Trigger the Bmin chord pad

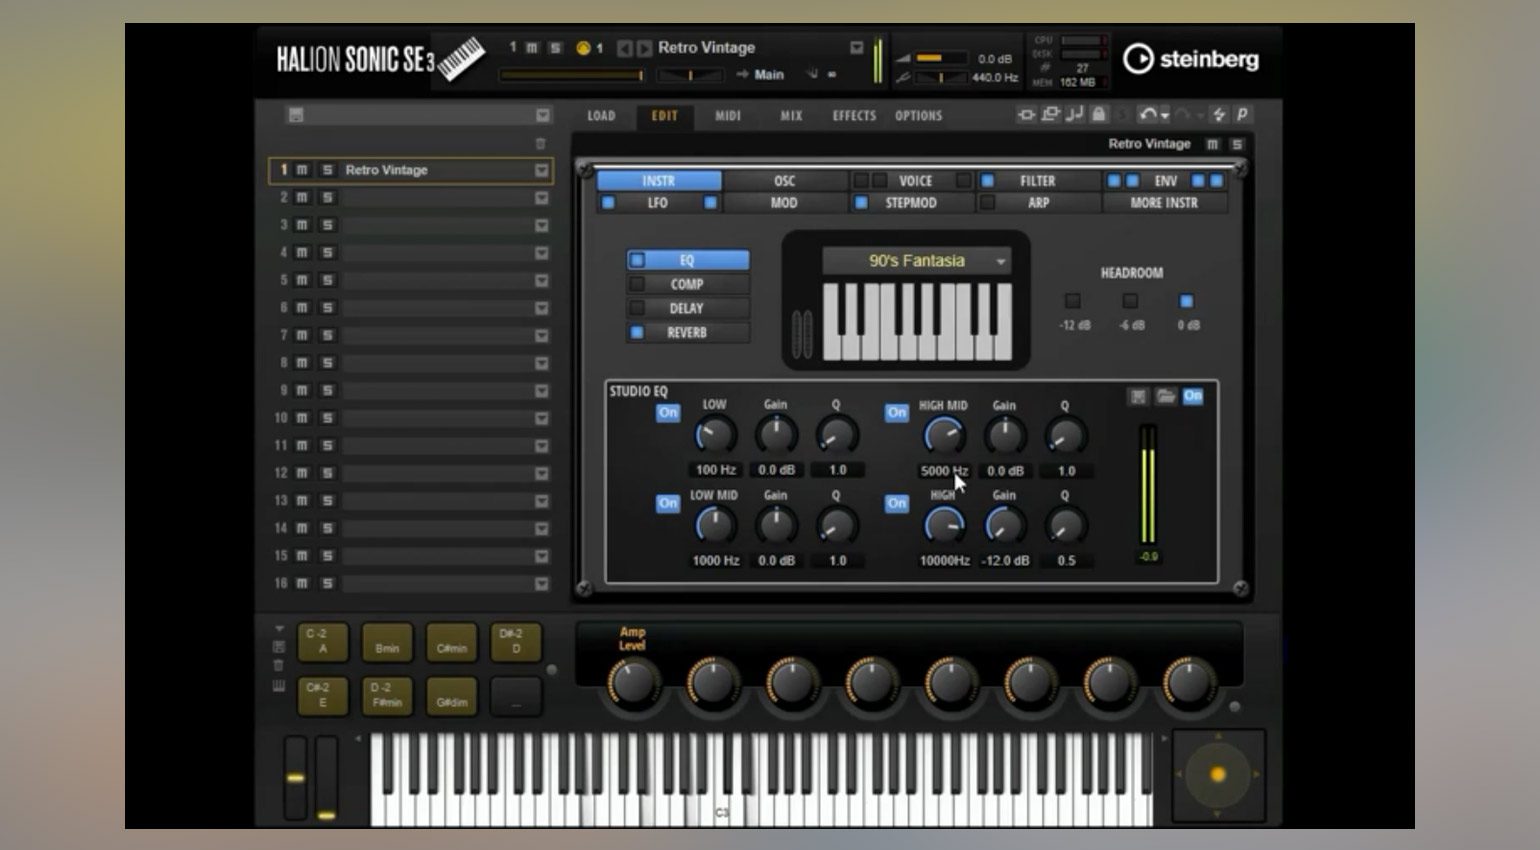[387, 643]
